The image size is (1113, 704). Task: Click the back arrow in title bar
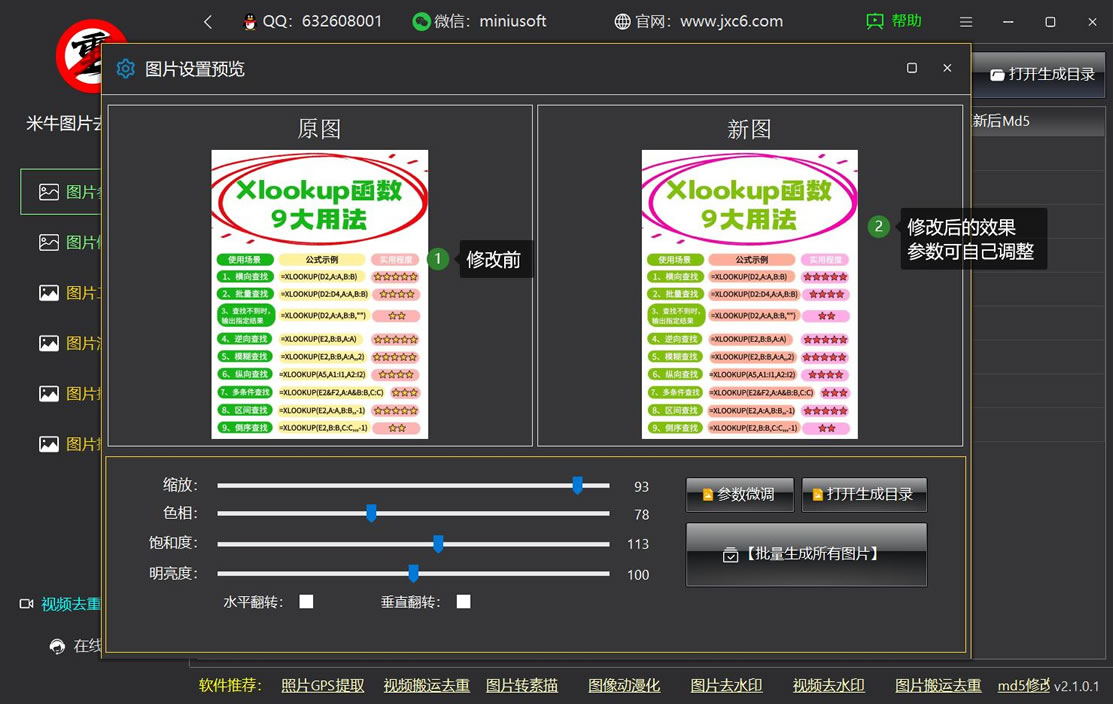[x=208, y=22]
